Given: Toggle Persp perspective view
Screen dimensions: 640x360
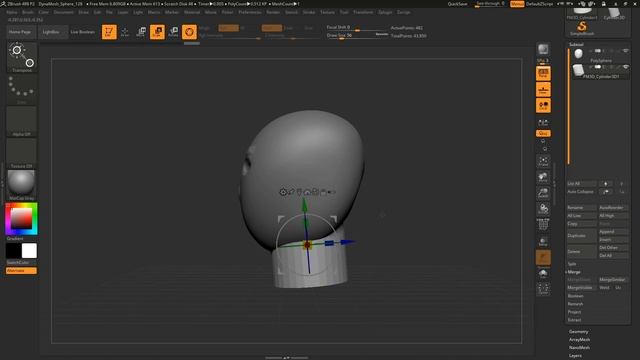Looking at the screenshot, I should point(543,73).
